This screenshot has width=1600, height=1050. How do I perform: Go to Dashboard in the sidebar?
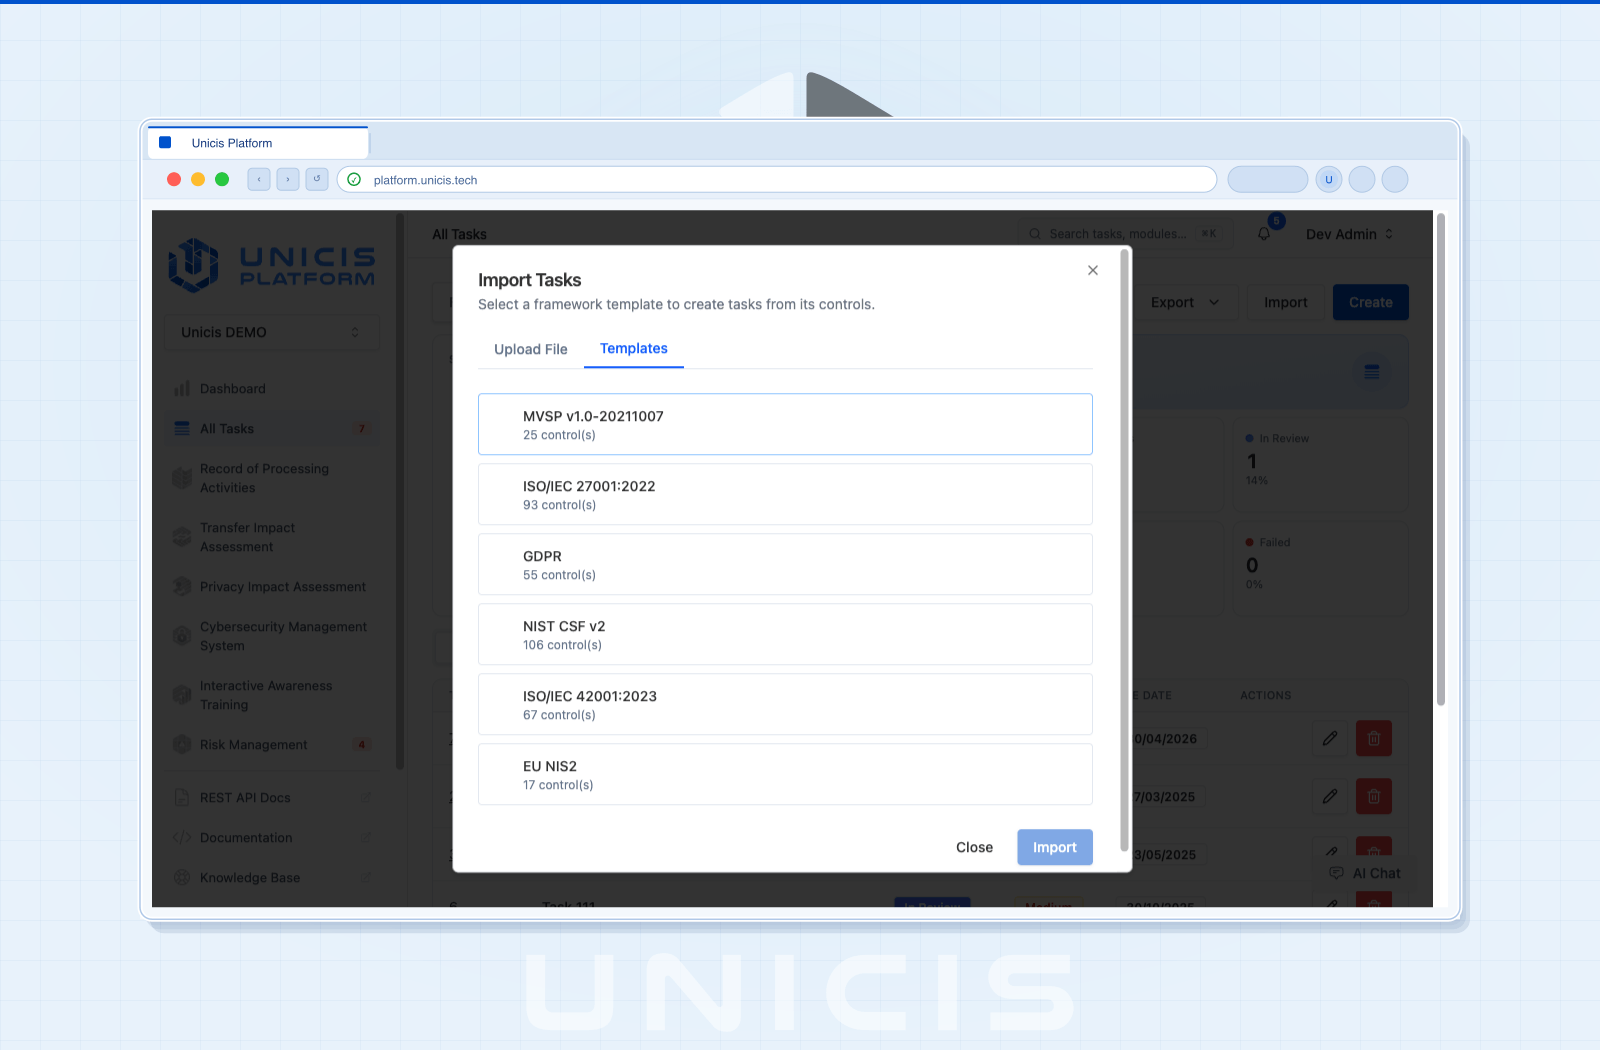click(272, 389)
